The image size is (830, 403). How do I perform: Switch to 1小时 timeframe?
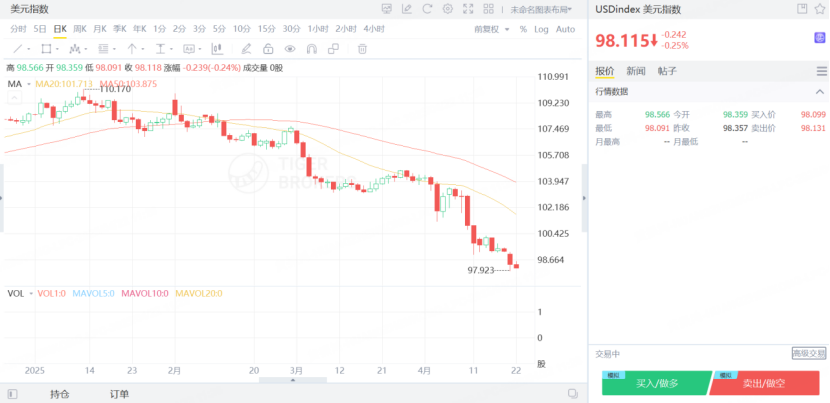318,29
